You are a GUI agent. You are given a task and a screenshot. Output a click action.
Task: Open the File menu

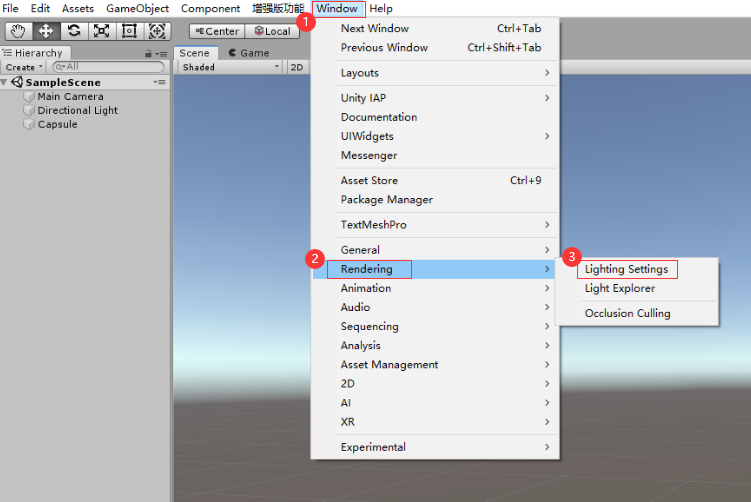(10, 9)
